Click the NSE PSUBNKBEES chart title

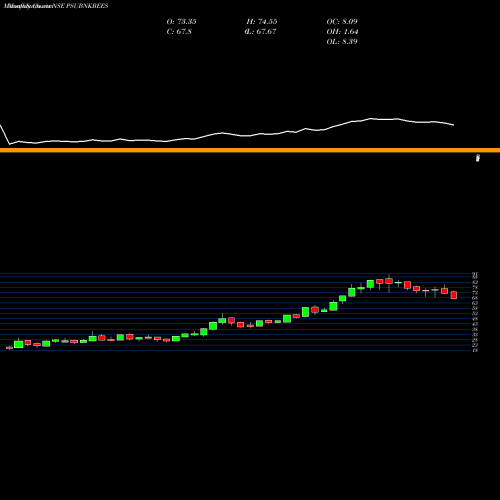pyautogui.click(x=81, y=6)
